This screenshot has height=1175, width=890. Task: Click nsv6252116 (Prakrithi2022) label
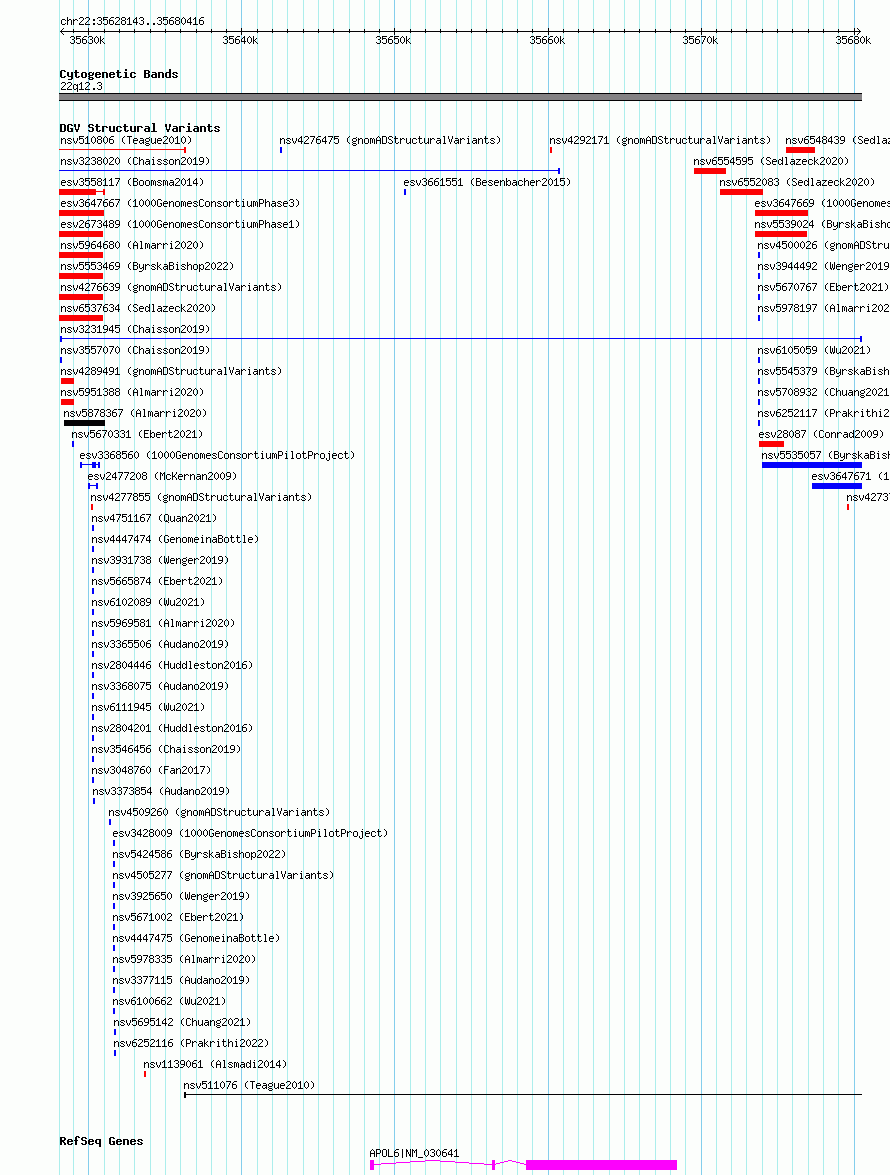pos(191,1042)
